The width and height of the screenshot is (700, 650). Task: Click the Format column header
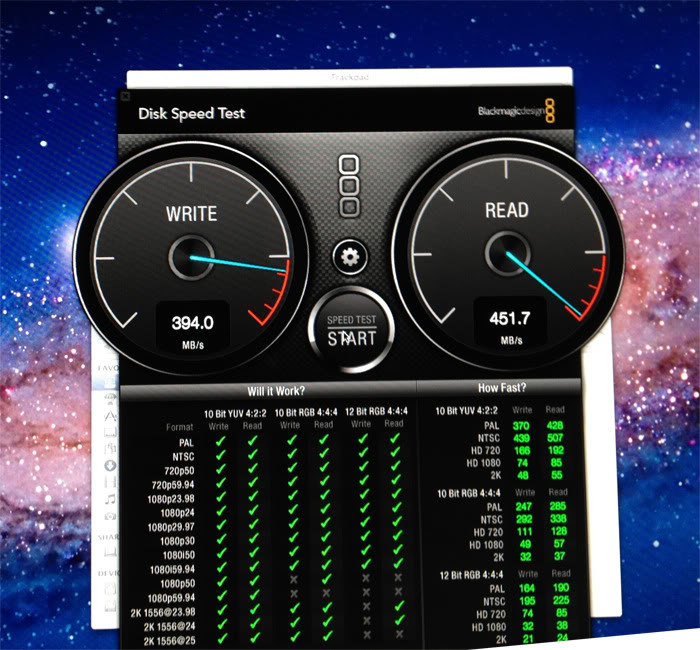(x=179, y=427)
